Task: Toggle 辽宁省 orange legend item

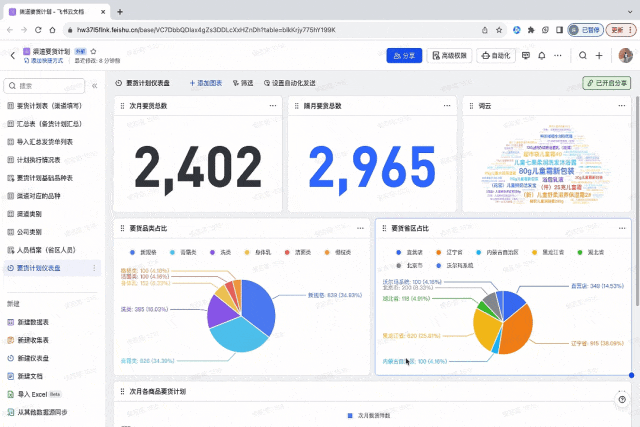Action: [x=449, y=252]
